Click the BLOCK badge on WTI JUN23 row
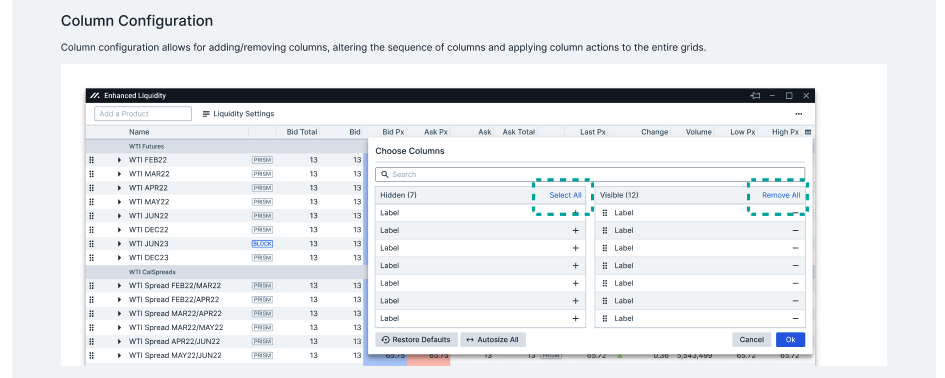This screenshot has height=378, width=945. click(262, 244)
